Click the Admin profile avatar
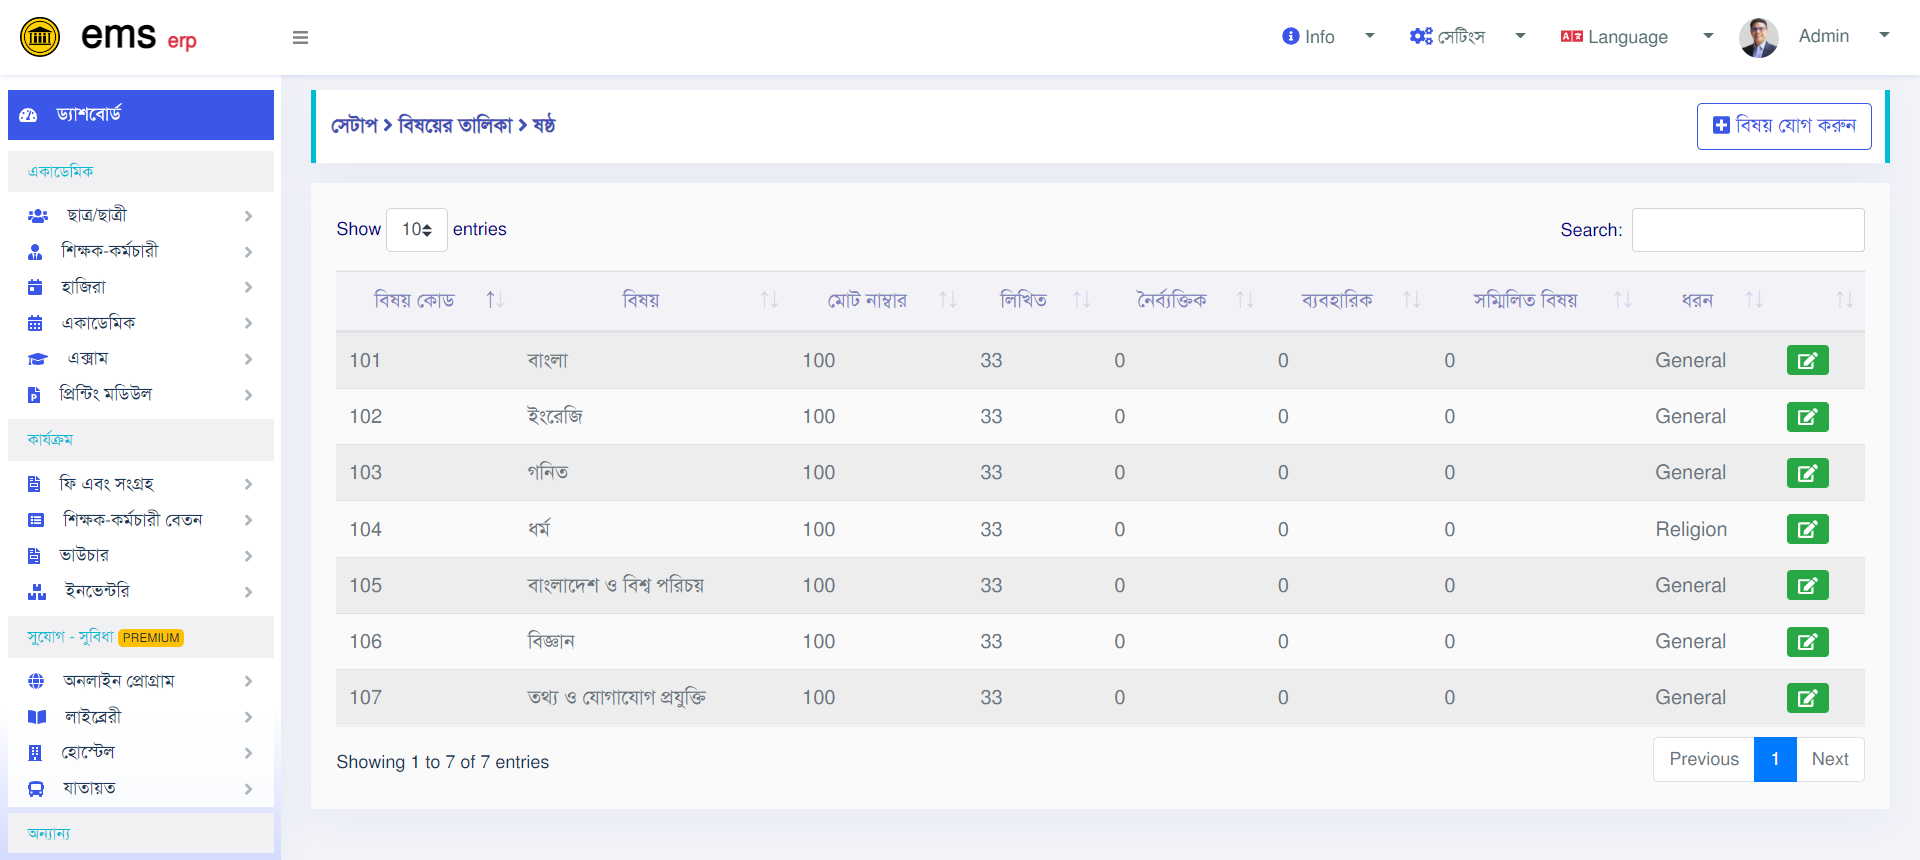Viewport: 1920px width, 860px height. pyautogui.click(x=1758, y=38)
